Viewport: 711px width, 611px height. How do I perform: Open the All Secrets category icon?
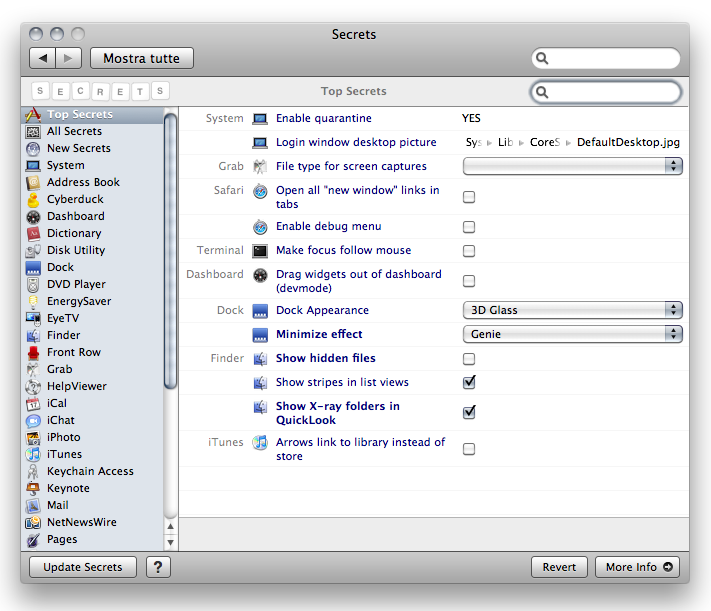pos(33,132)
